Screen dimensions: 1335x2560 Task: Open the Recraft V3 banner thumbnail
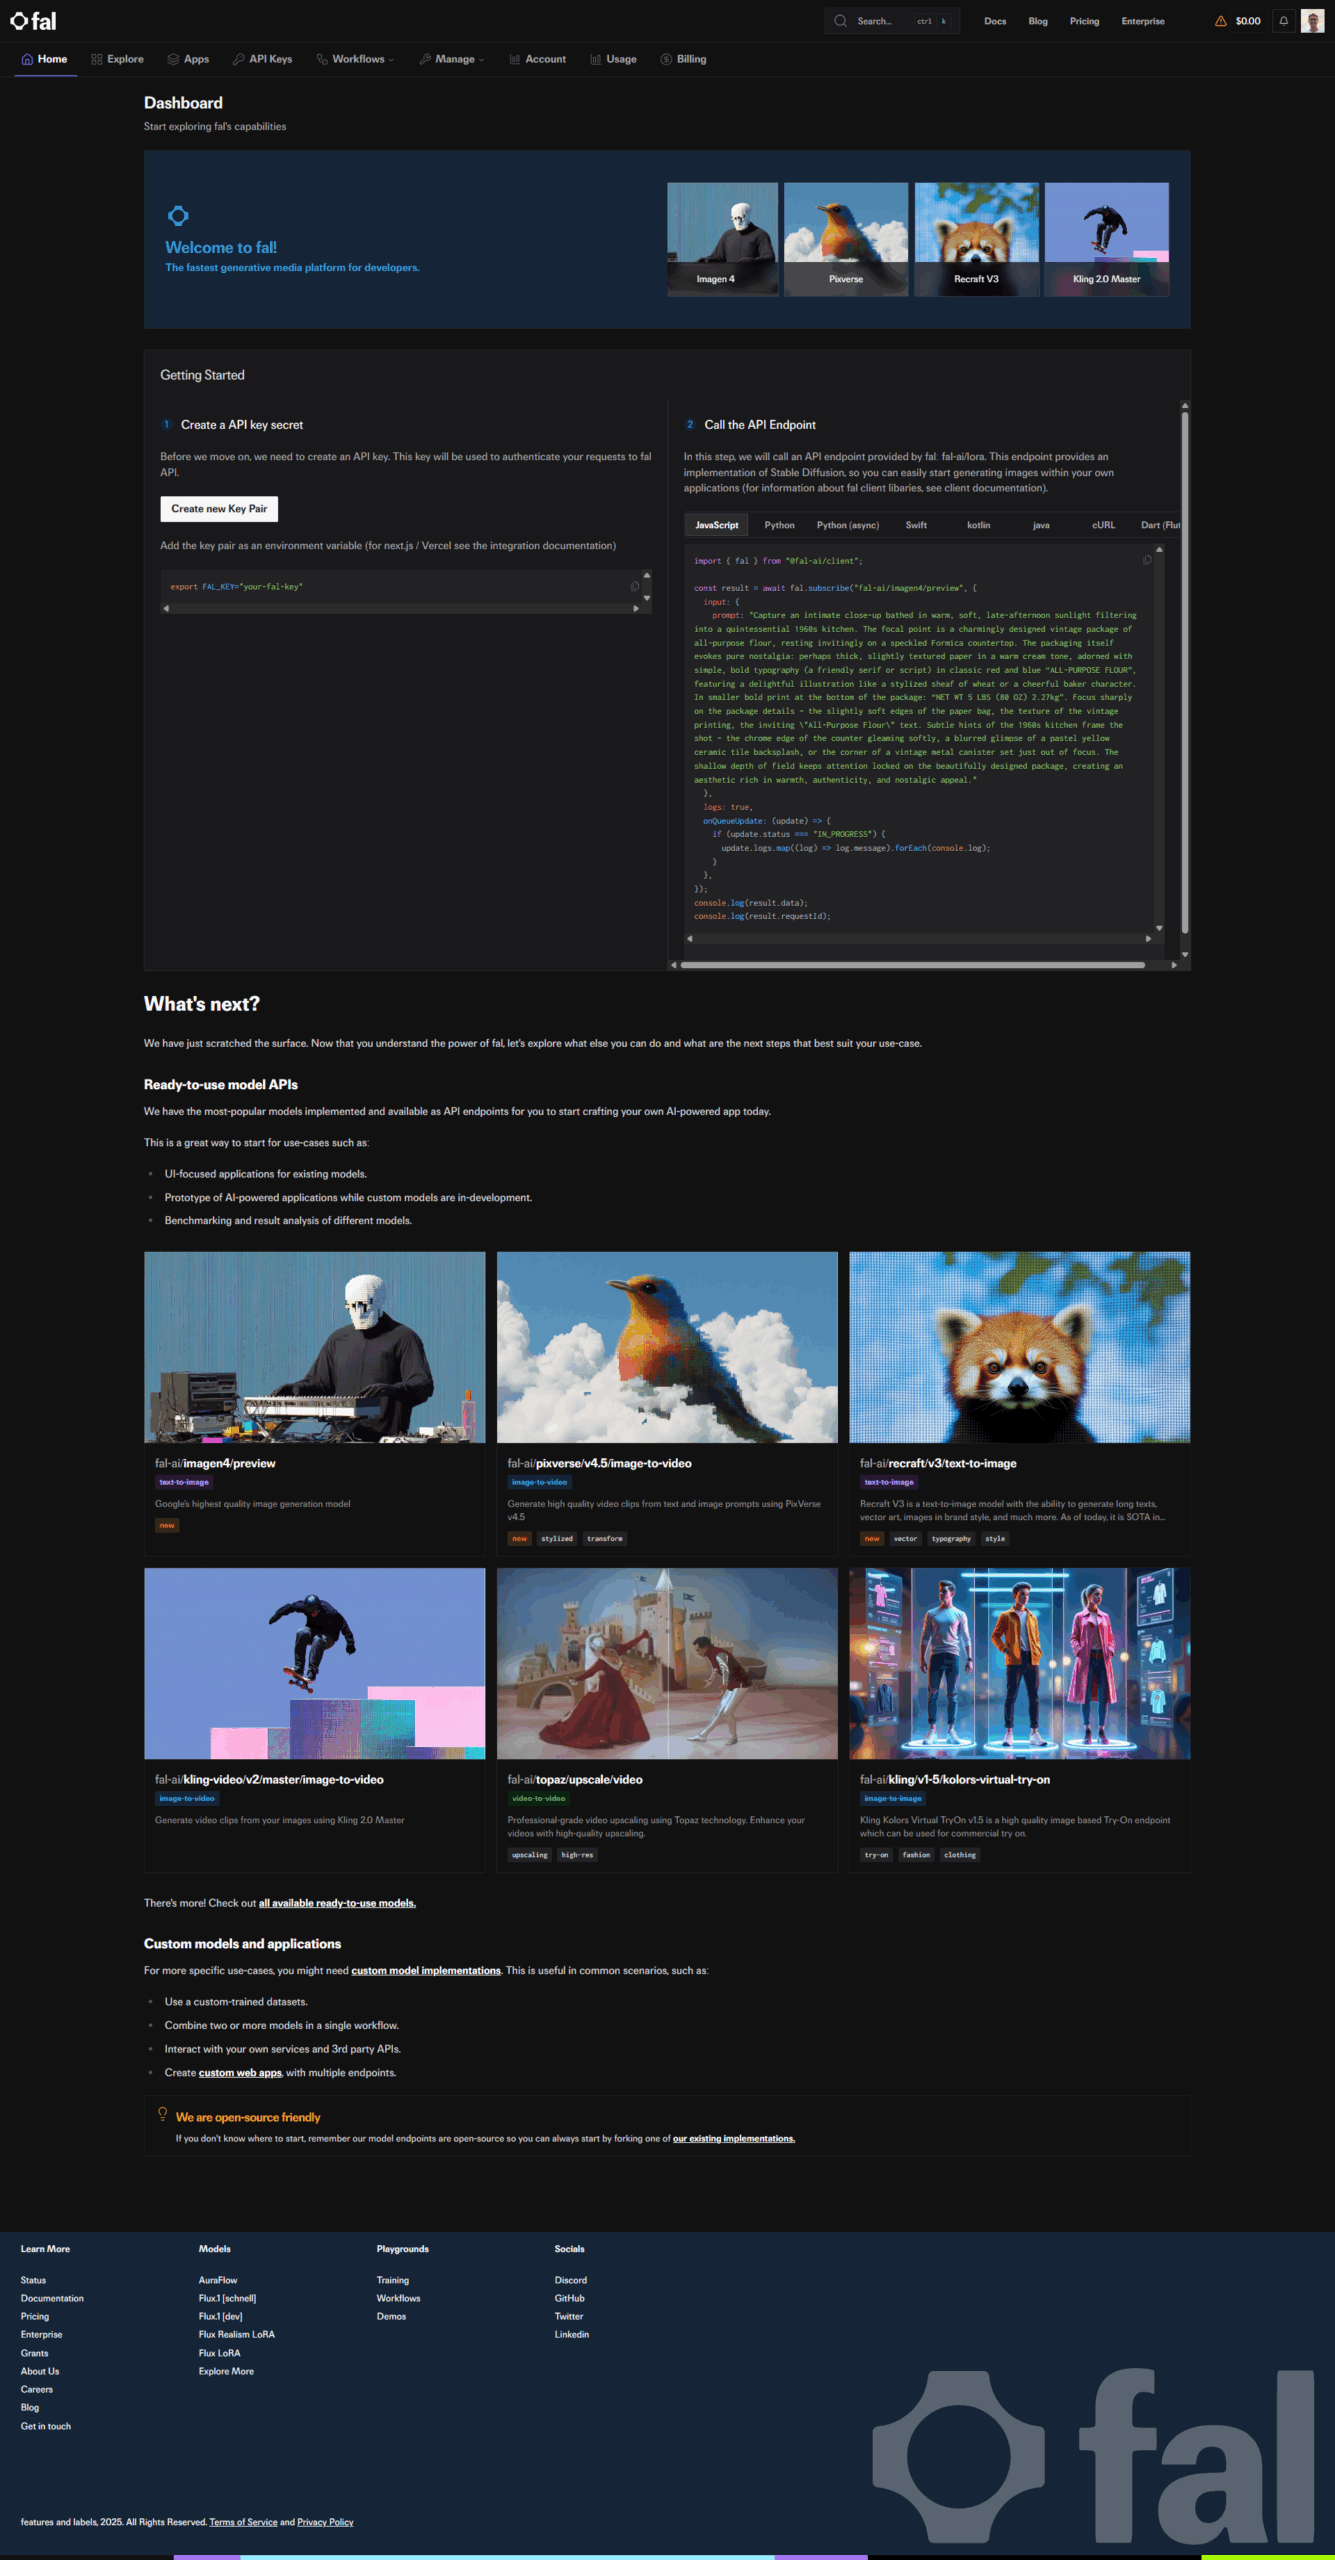976,239
